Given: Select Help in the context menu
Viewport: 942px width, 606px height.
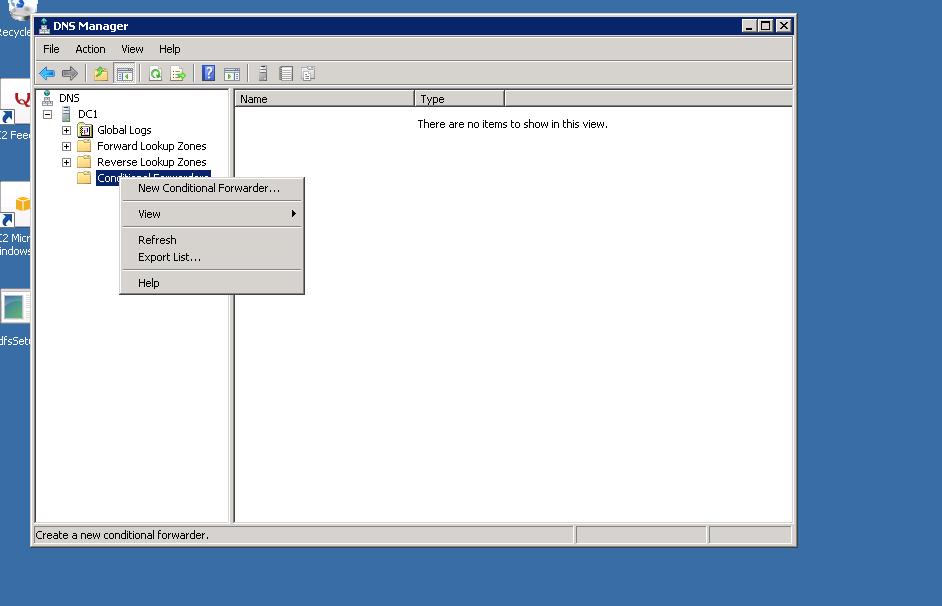Looking at the screenshot, I should [x=212, y=283].
